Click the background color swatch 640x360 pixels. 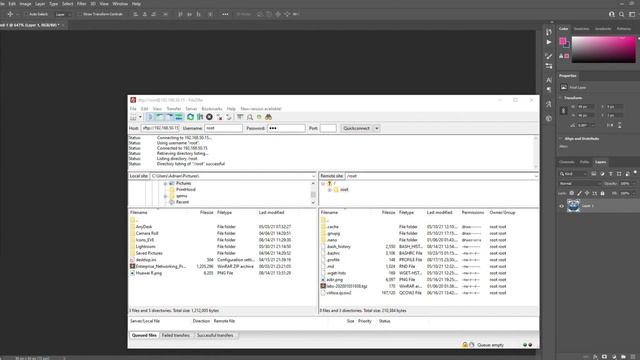tap(567, 45)
